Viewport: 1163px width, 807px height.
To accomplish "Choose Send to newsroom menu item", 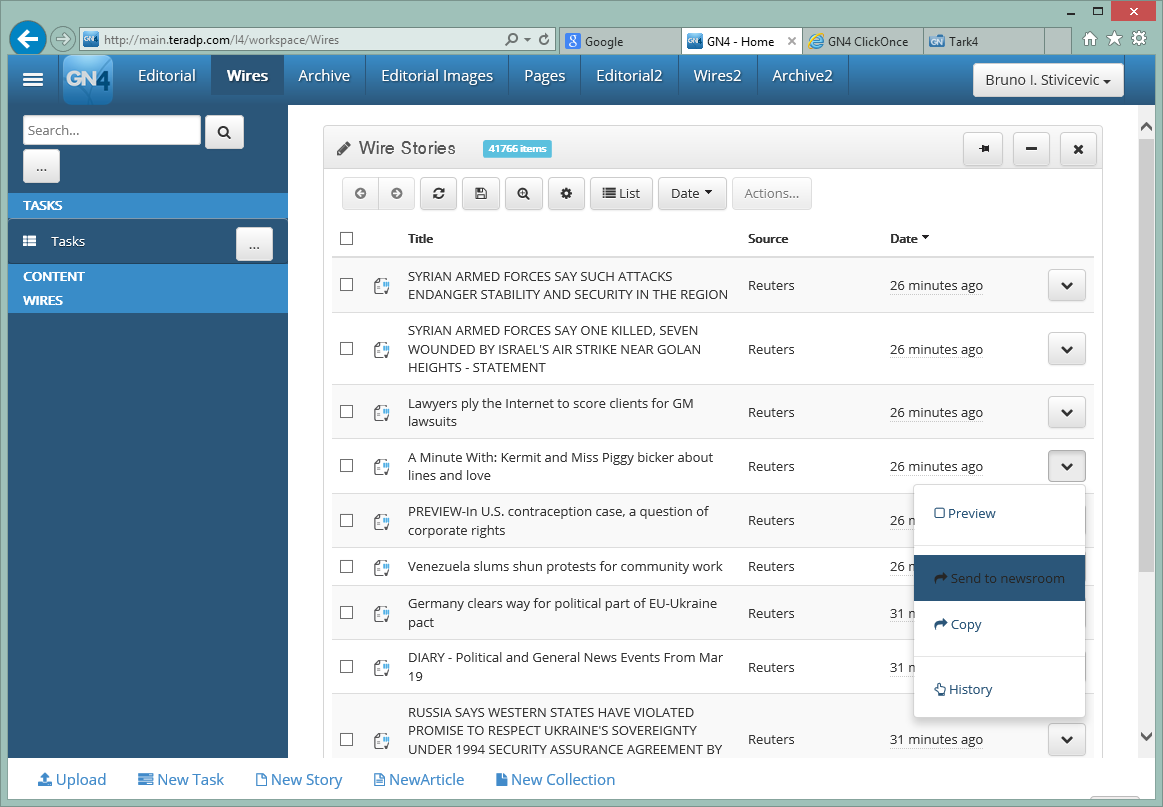I will (x=999, y=578).
